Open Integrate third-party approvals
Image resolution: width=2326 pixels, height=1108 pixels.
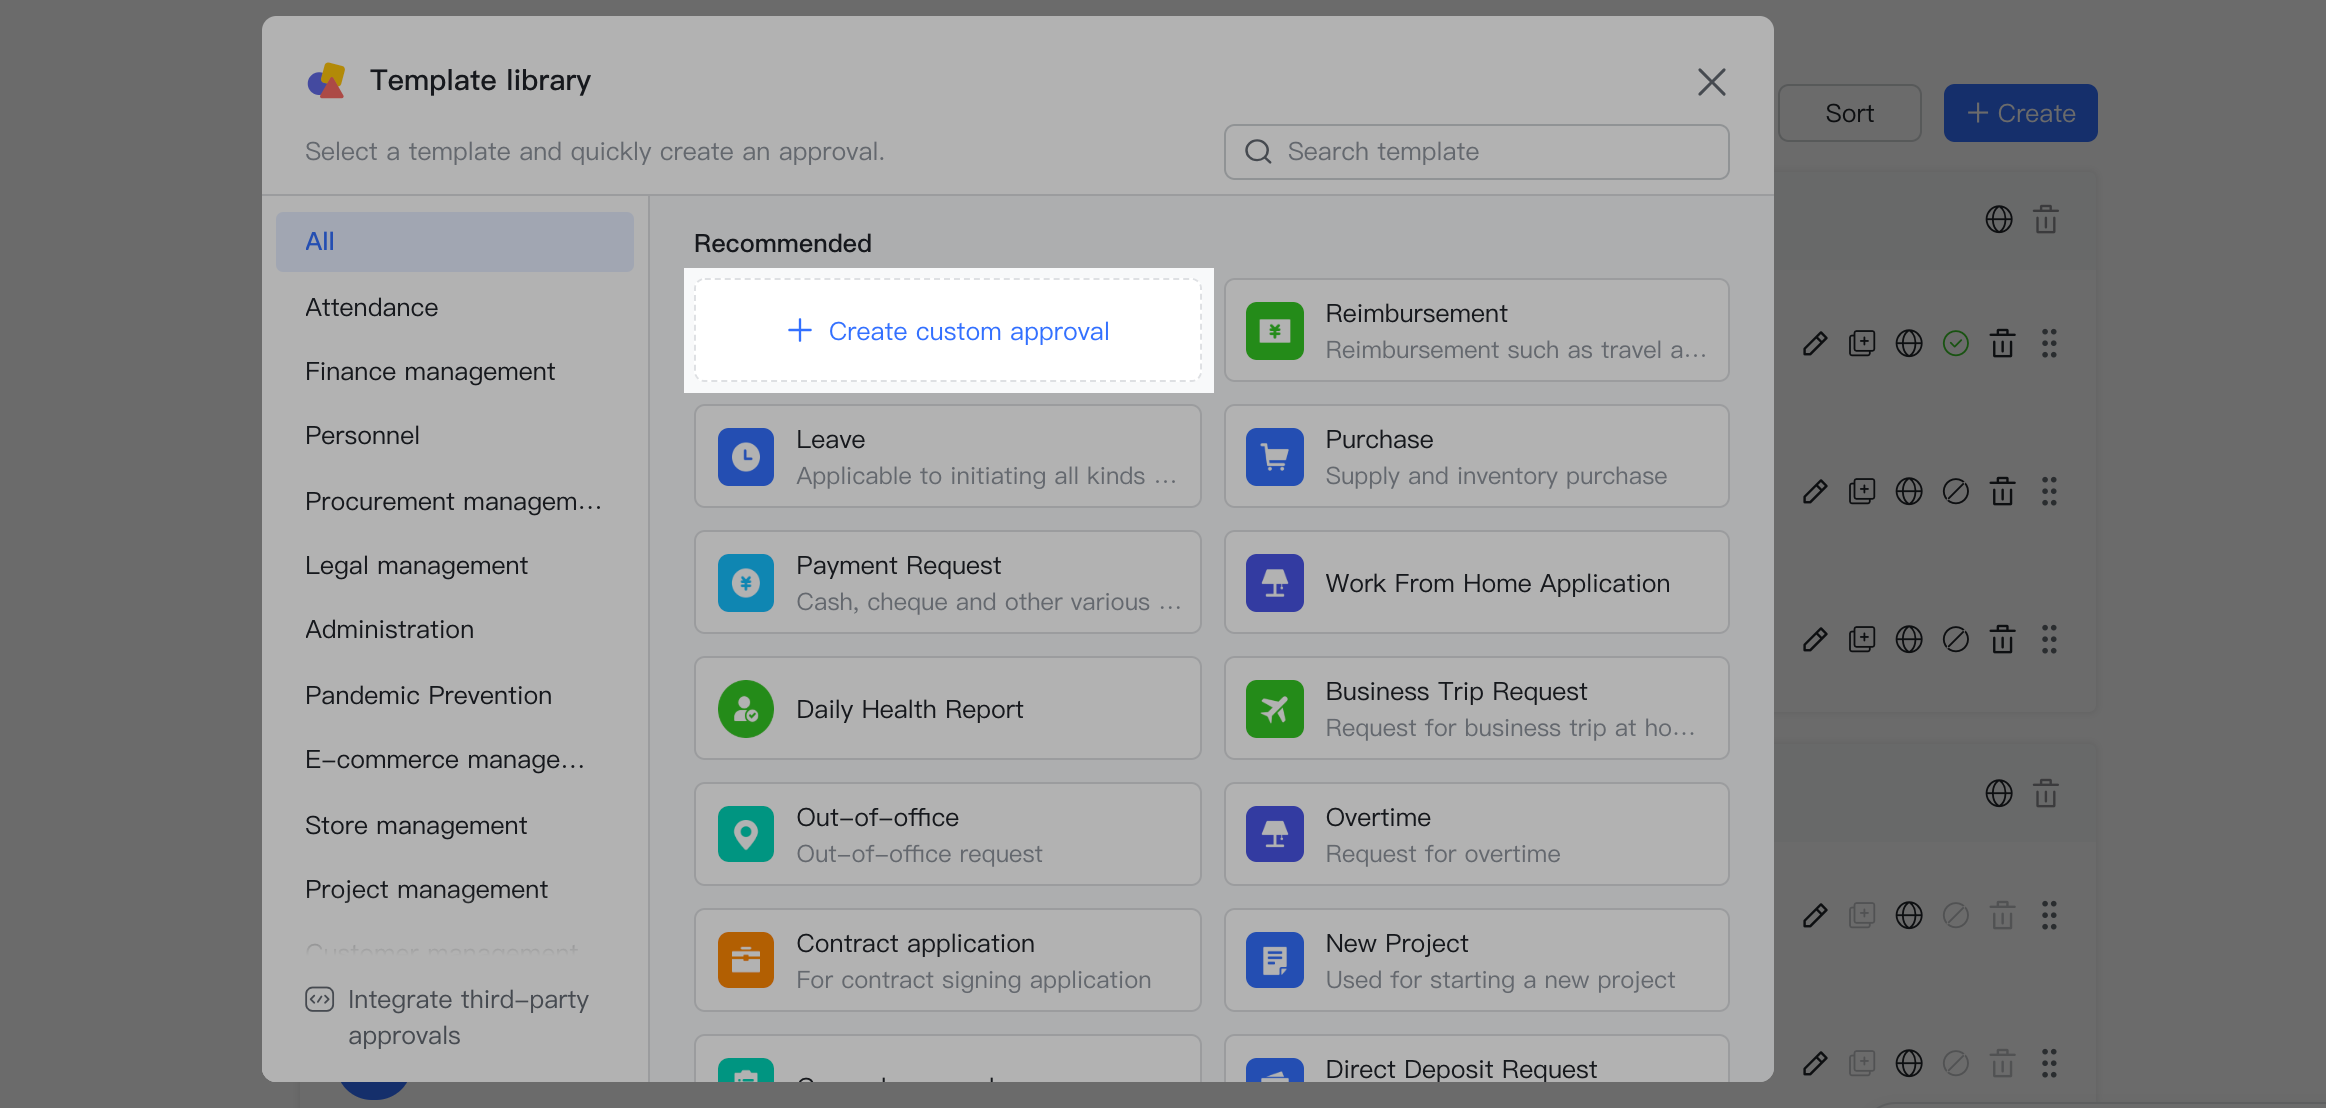click(x=467, y=1016)
